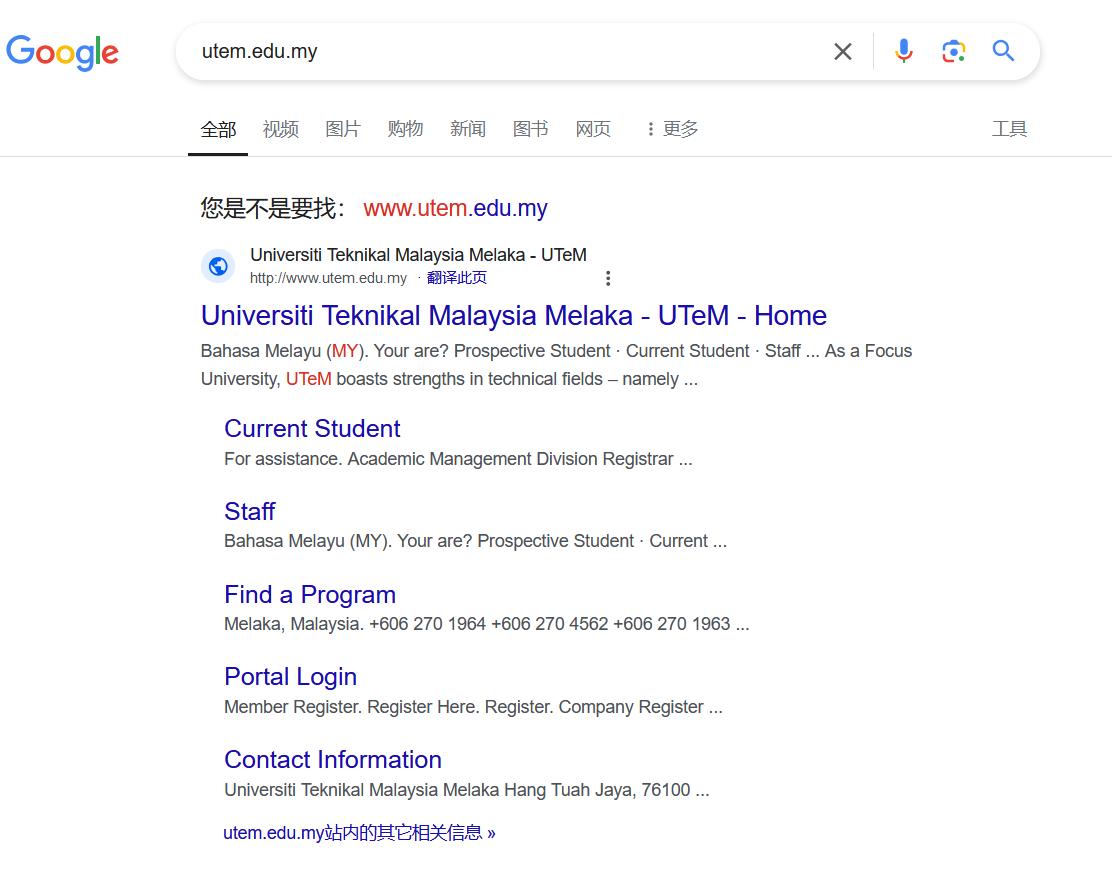Clear the search box with X icon
1112x891 pixels.
coord(843,51)
